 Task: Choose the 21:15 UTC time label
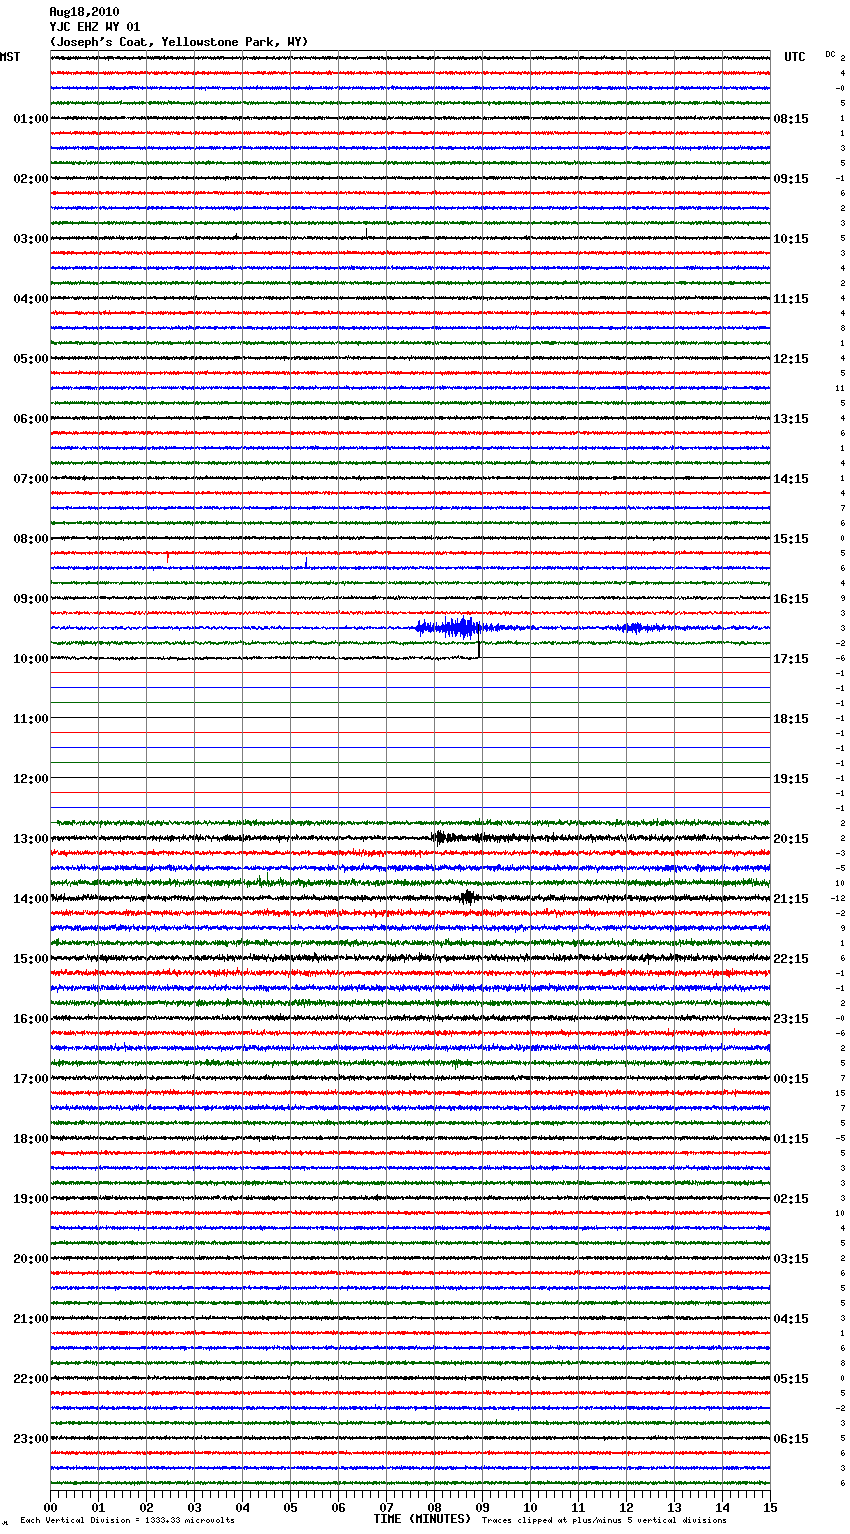coord(791,899)
